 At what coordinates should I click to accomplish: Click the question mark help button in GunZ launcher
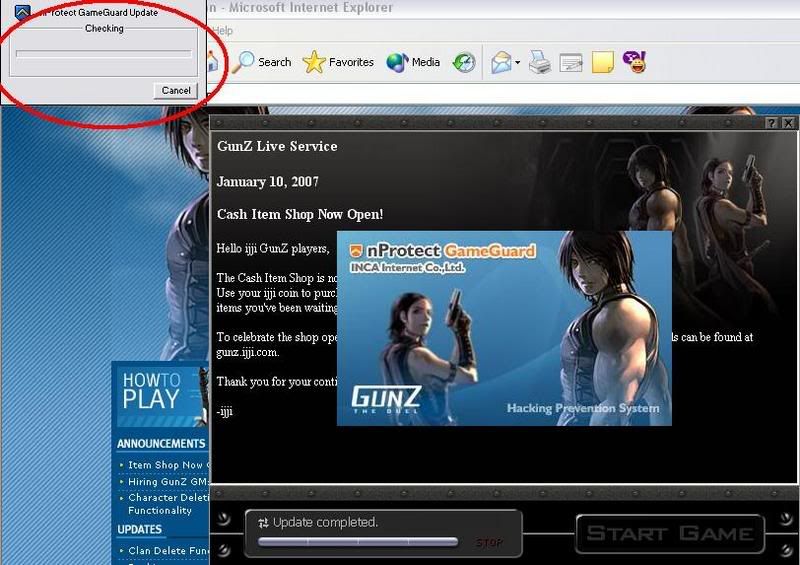(772, 123)
